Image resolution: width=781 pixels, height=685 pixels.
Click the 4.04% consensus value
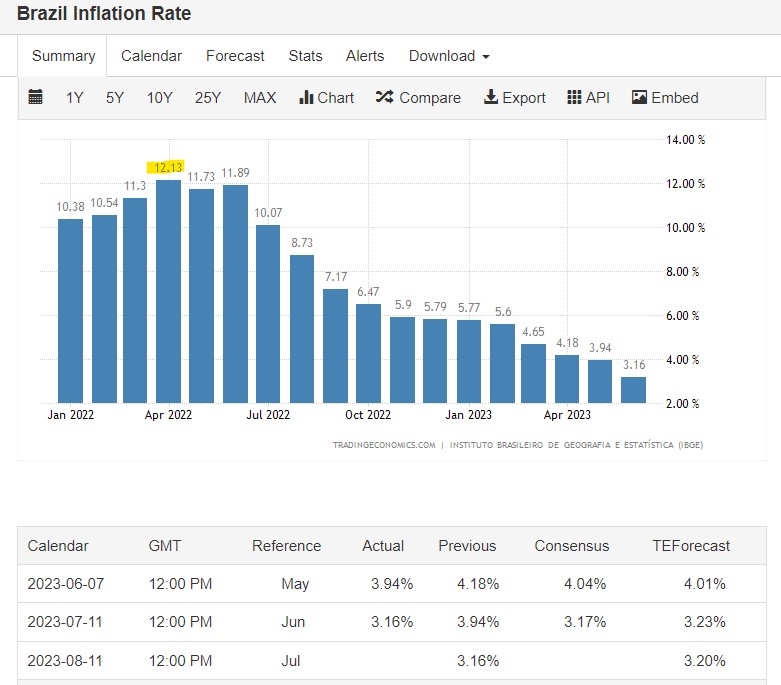pos(585,583)
